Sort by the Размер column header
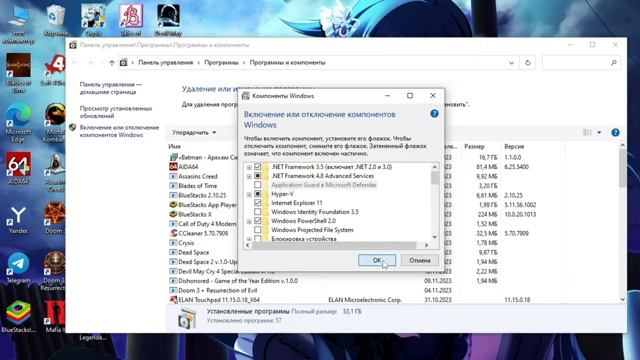640x360 pixels. (x=474, y=146)
